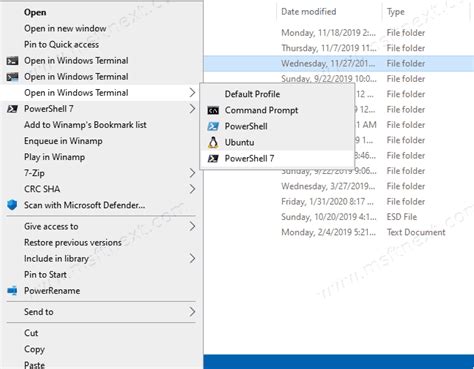Expand the 7-Zip submenu arrow
This screenshot has width=474, height=369.
click(x=192, y=173)
